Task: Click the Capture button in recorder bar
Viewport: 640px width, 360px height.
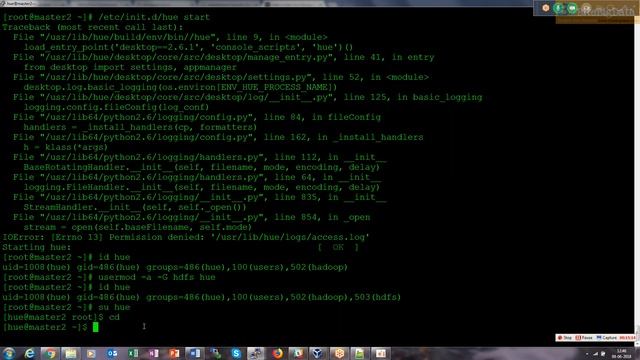Action: click(607, 338)
